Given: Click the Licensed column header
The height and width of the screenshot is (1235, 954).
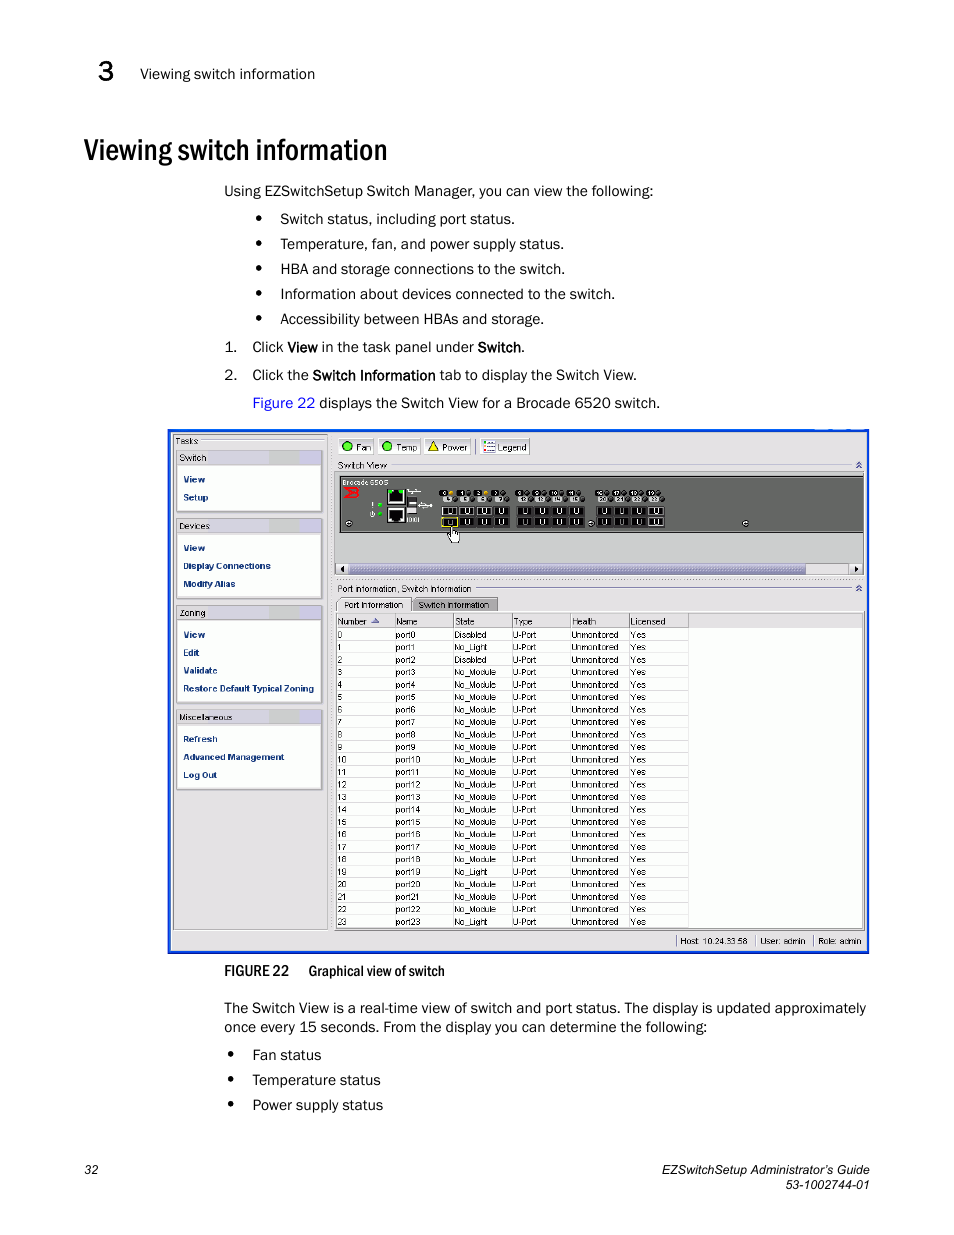Looking at the screenshot, I should click(658, 621).
